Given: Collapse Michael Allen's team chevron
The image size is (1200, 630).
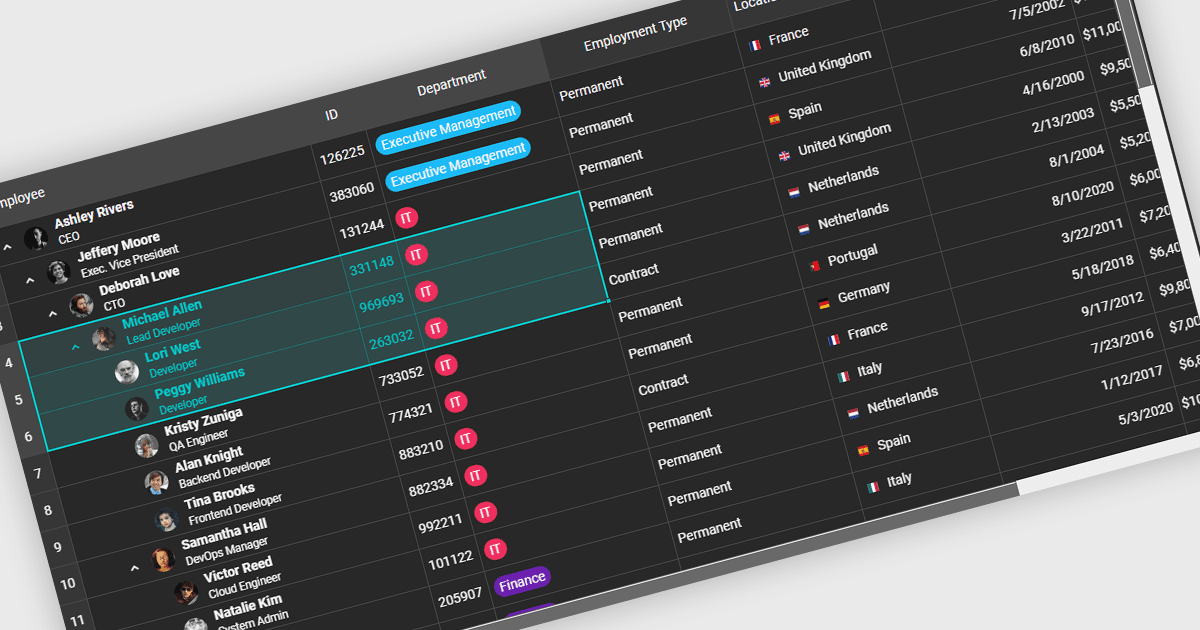Looking at the screenshot, I should (76, 348).
